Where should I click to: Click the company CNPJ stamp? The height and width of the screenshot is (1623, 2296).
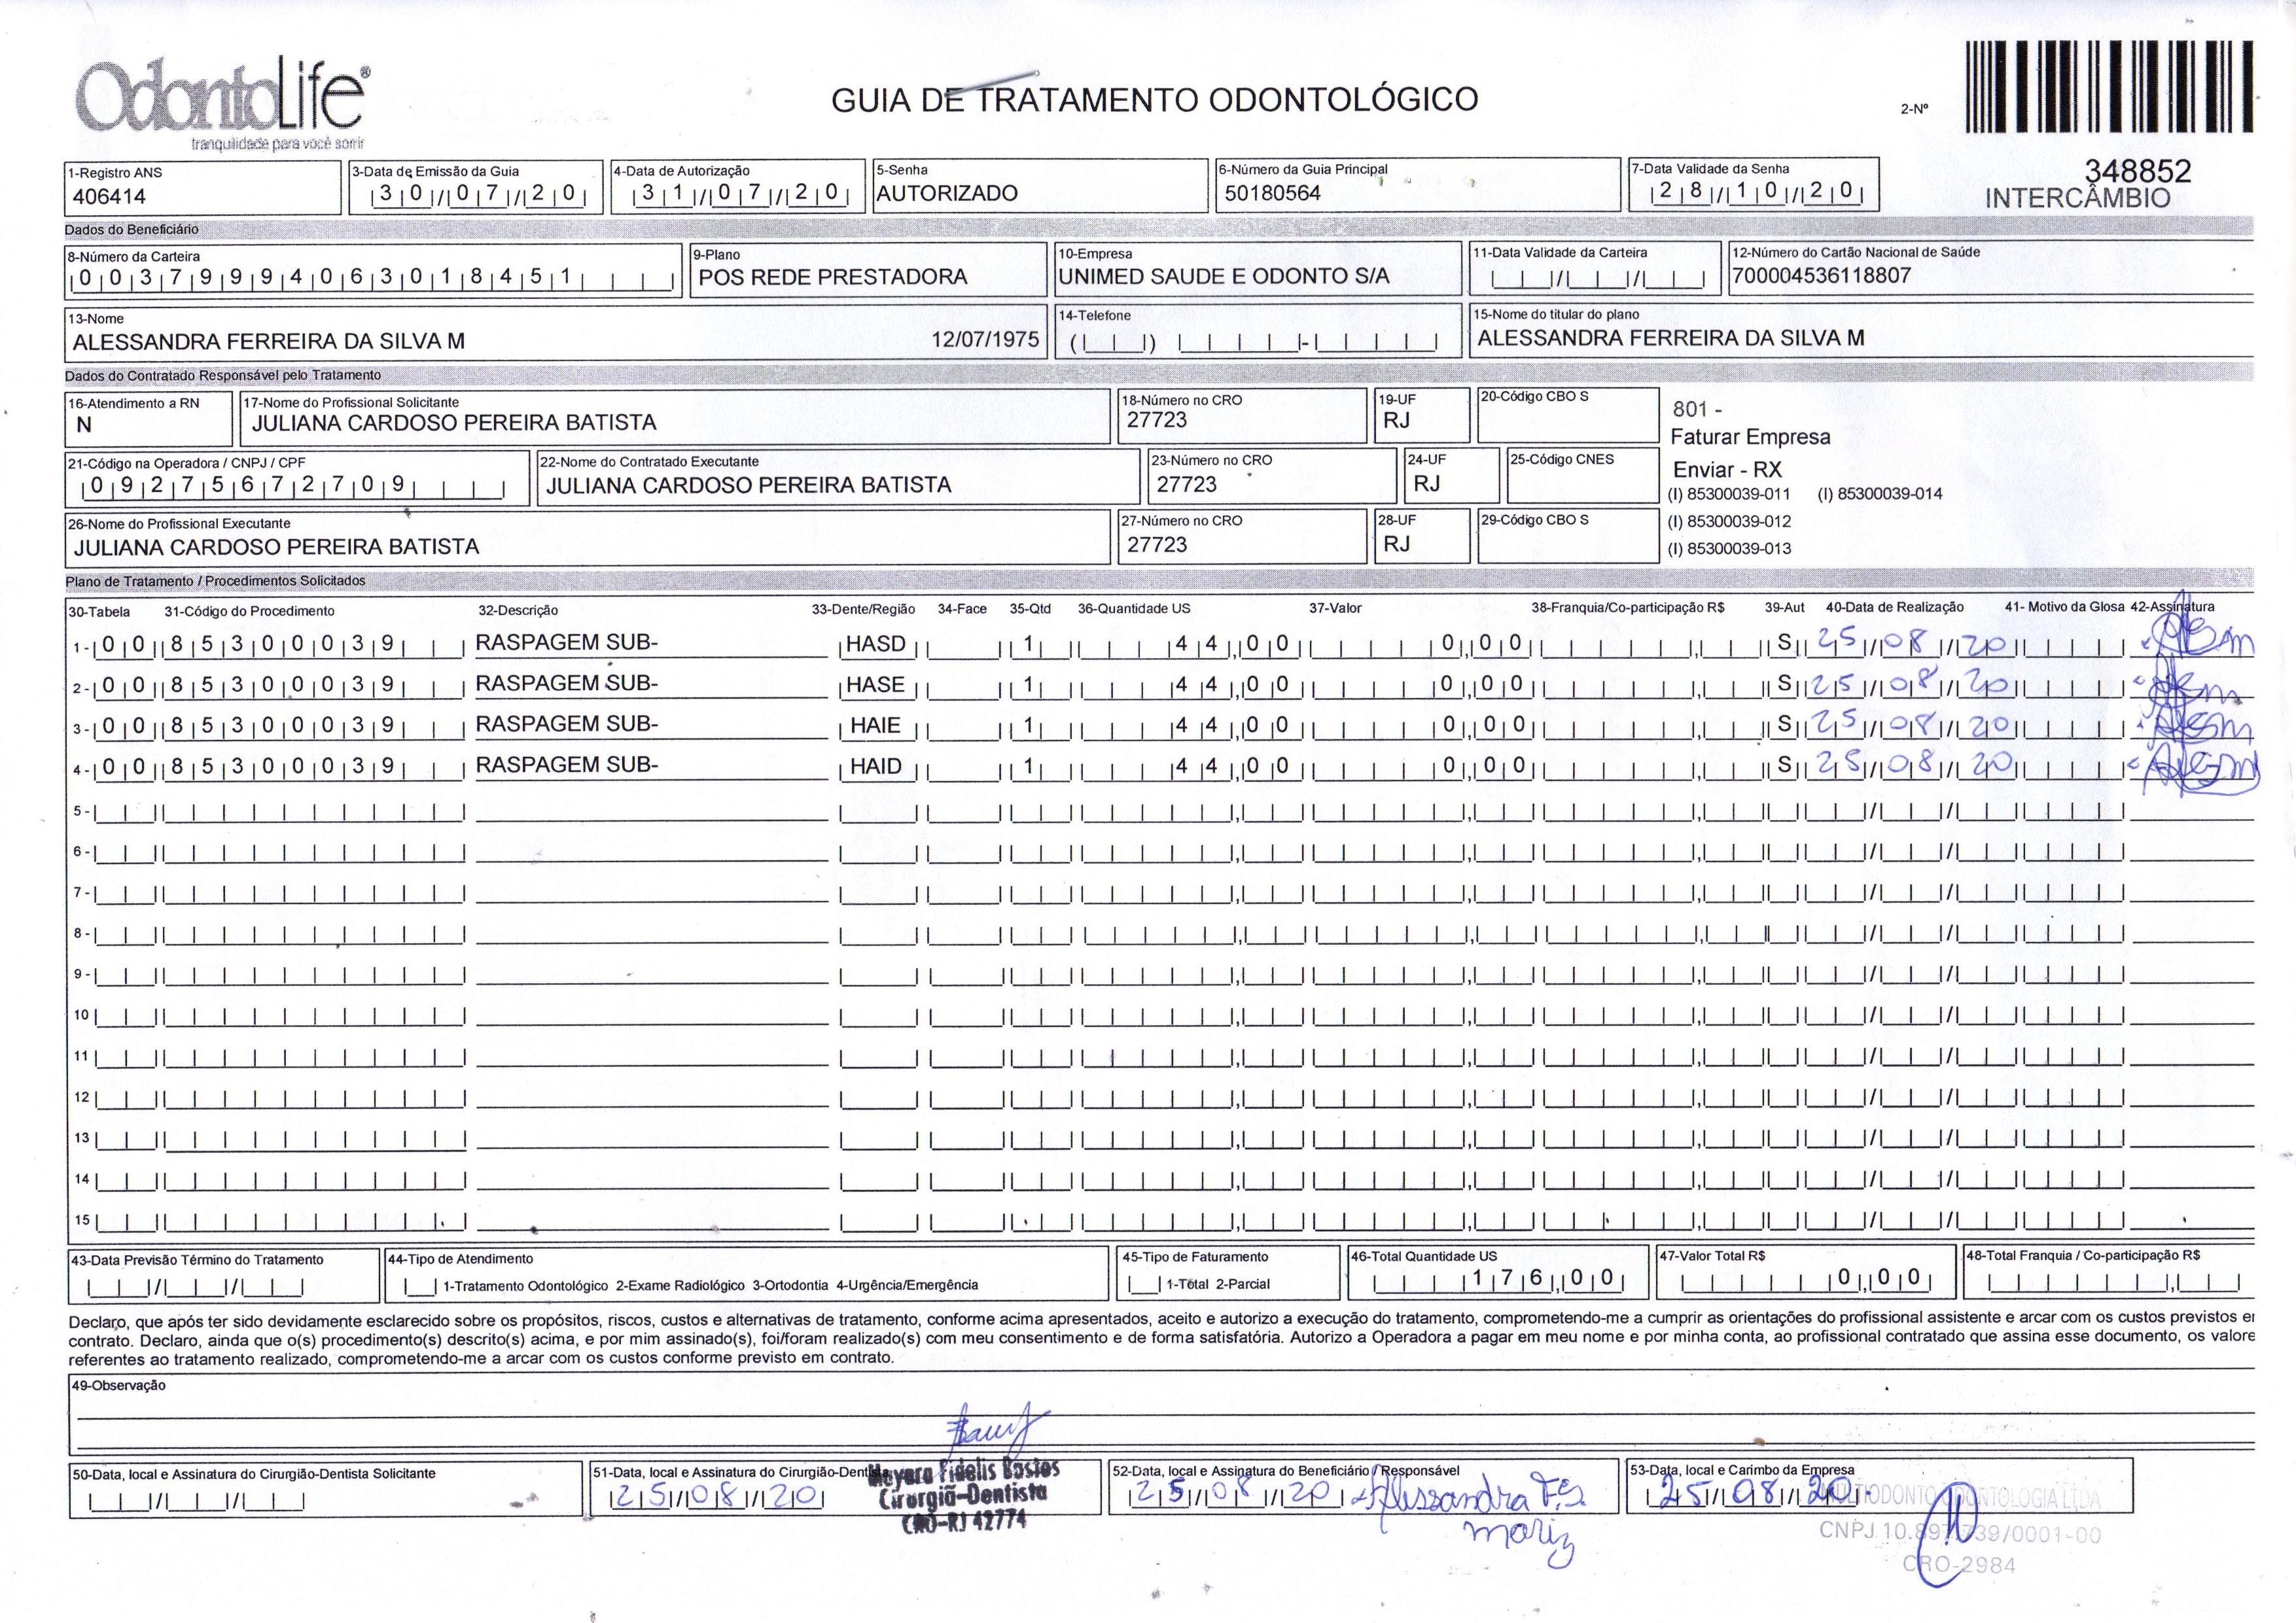tap(1960, 1530)
